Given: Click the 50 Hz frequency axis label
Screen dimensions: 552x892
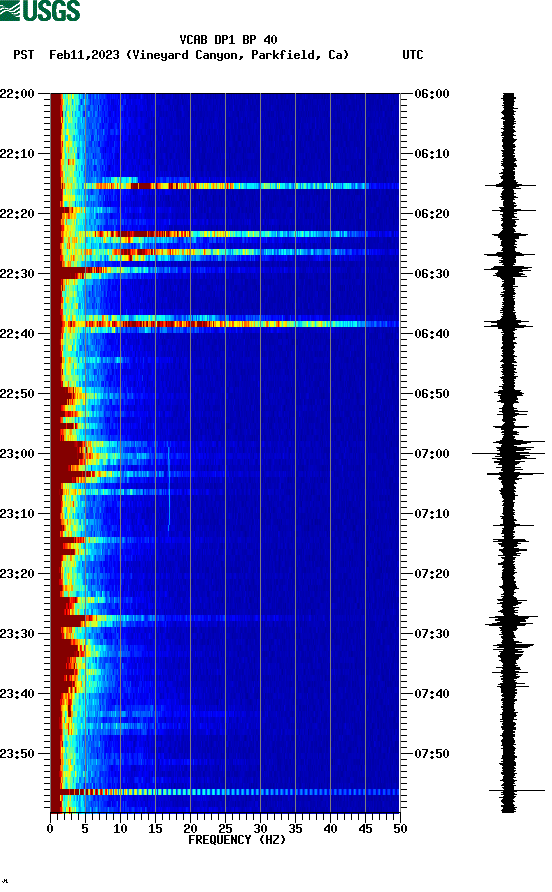Looking at the screenshot, I should [x=400, y=829].
